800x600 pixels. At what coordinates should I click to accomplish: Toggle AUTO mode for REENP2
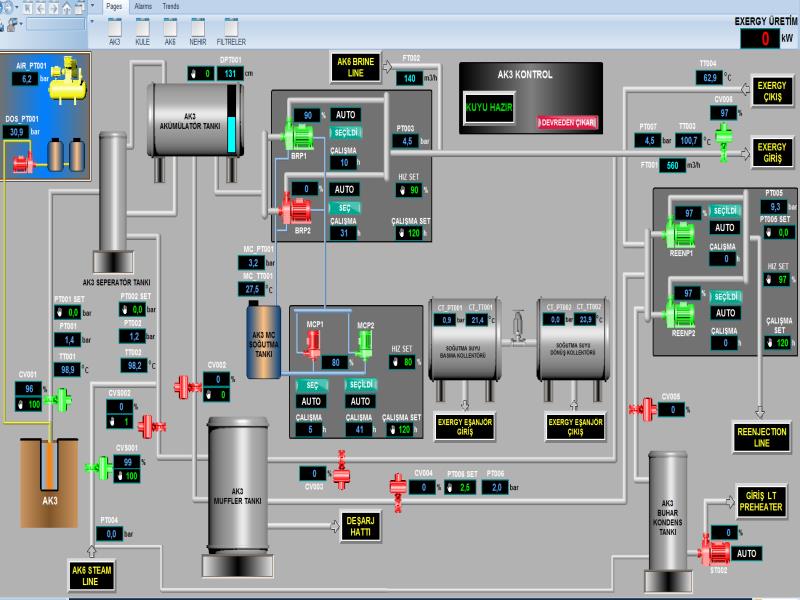(x=726, y=313)
